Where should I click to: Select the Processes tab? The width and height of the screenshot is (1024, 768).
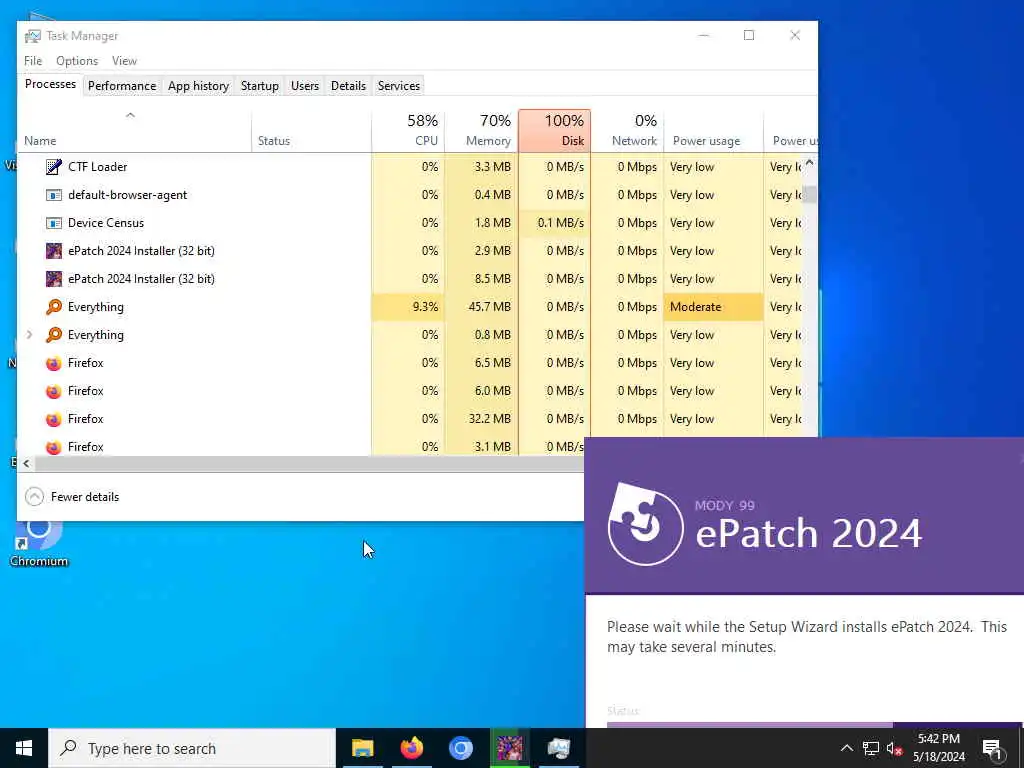pos(50,84)
